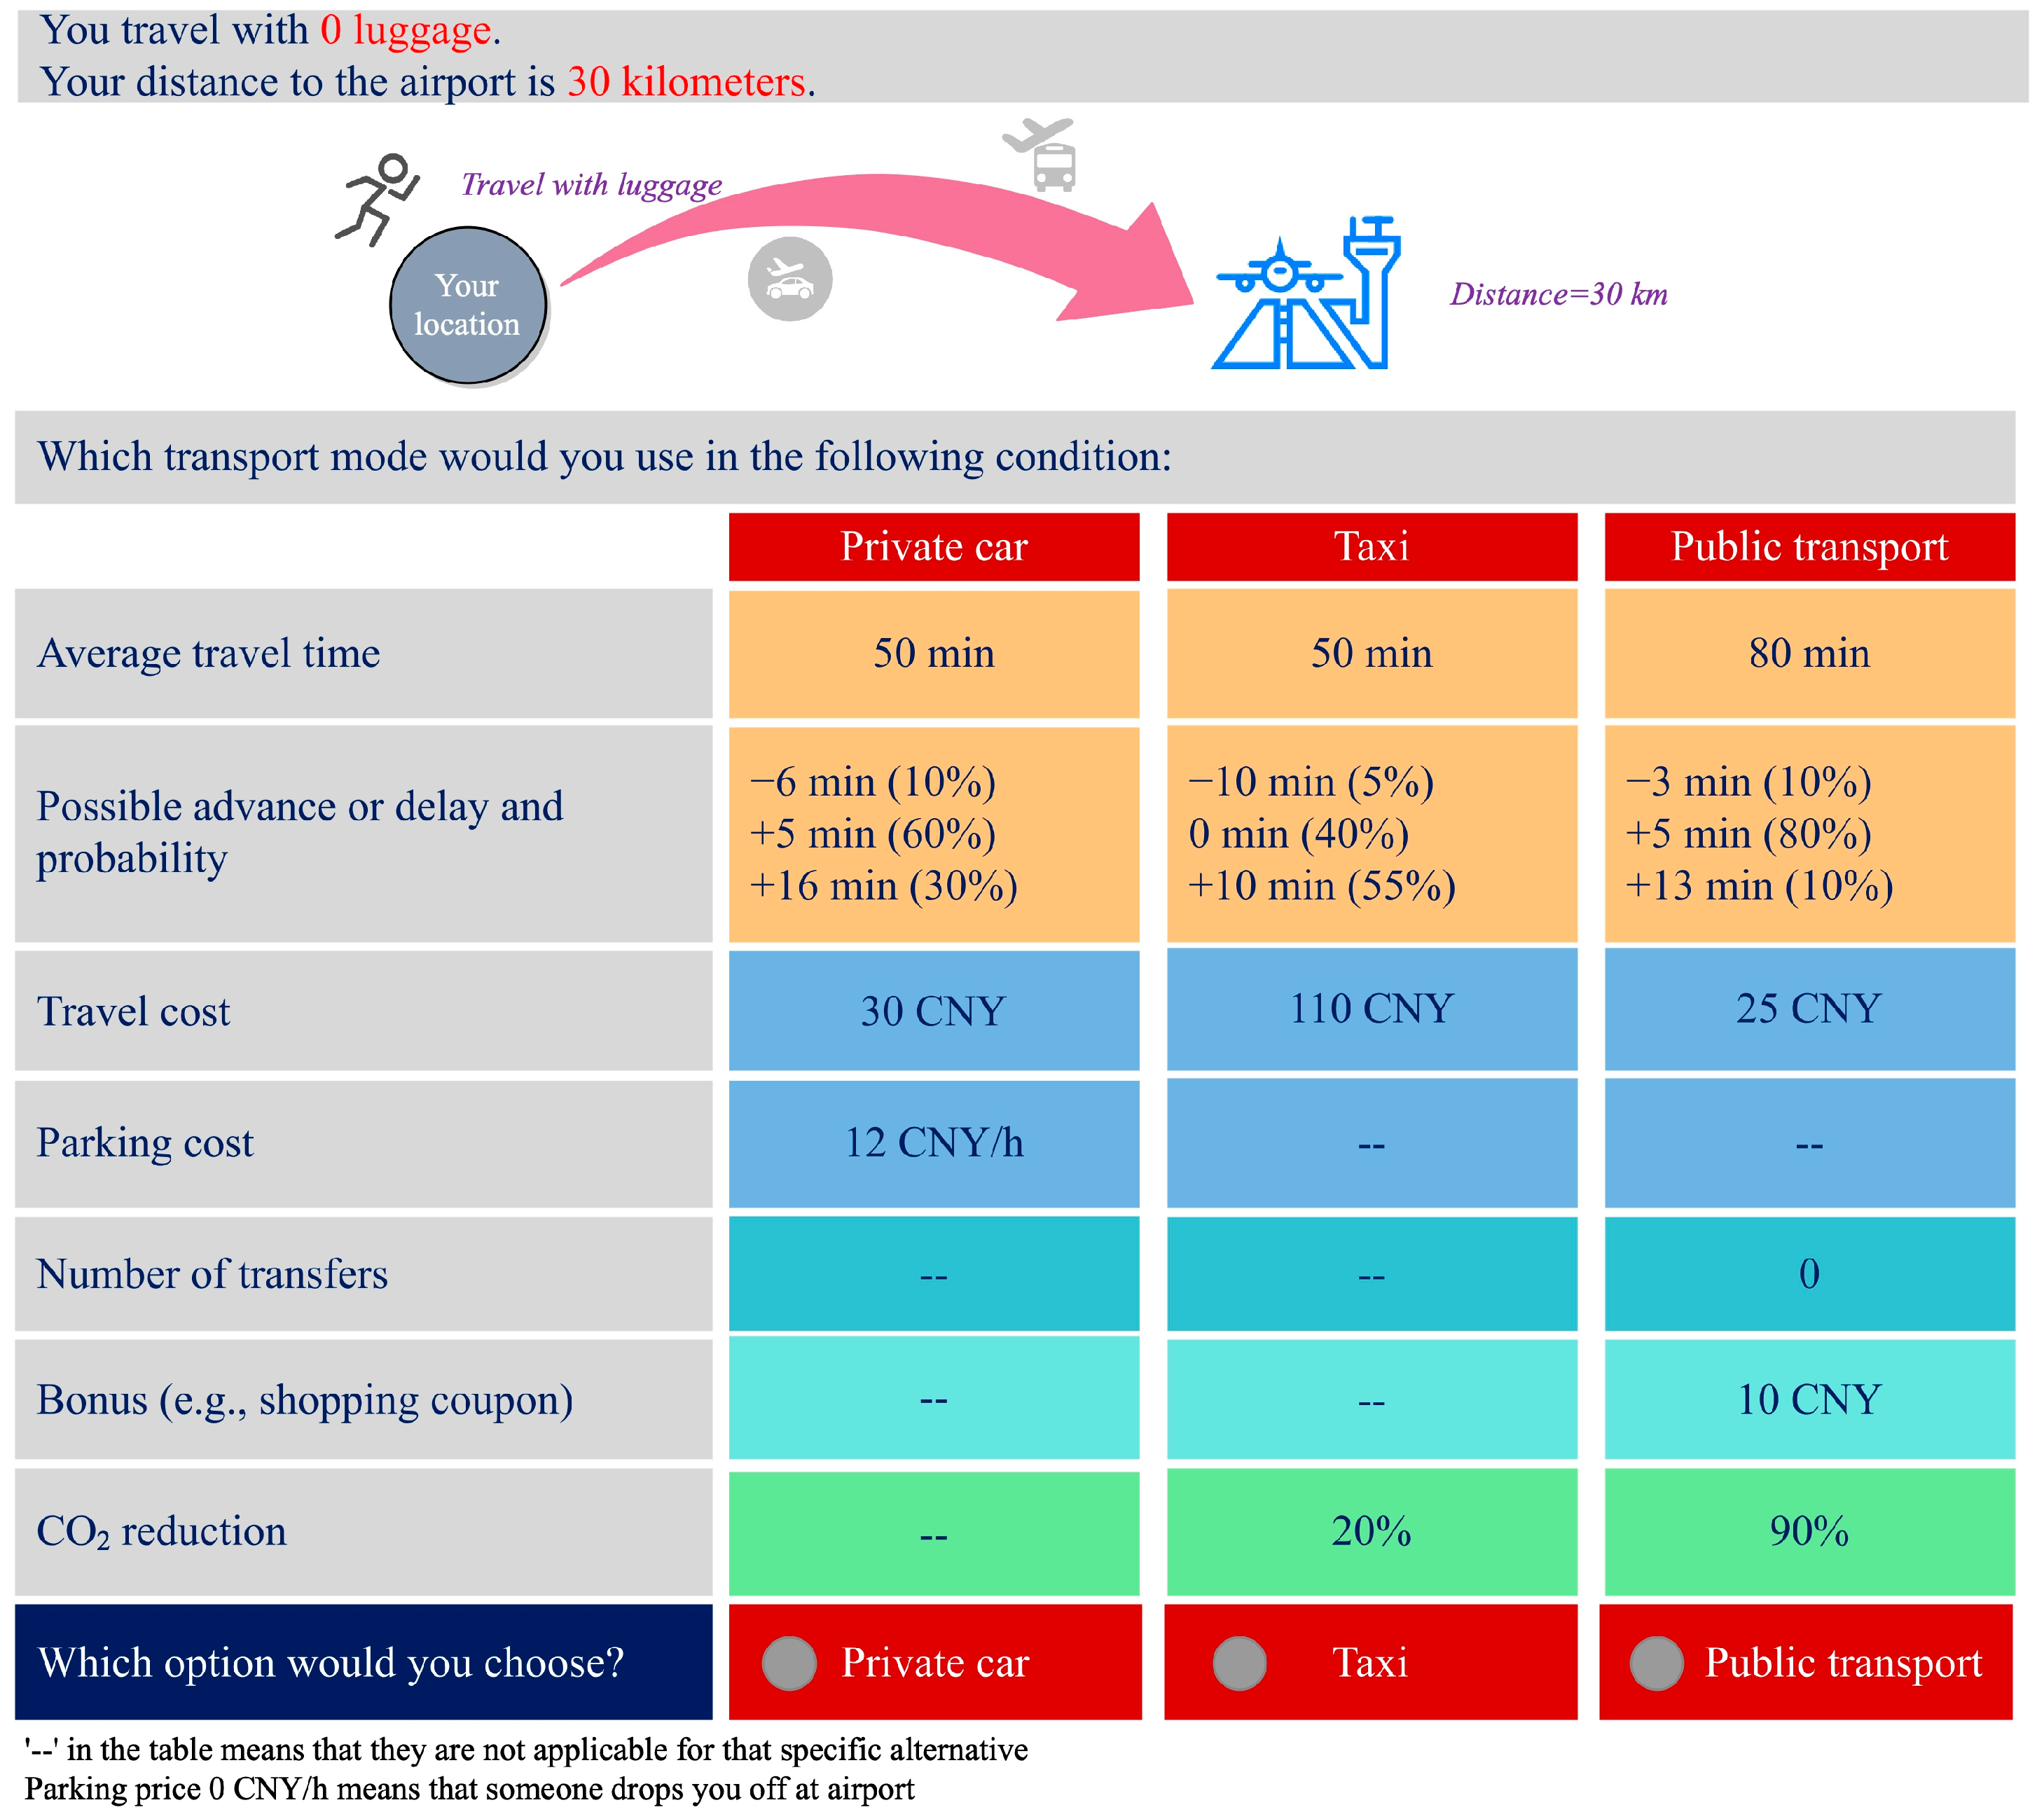Viewport: 2044px width, 1819px height.
Task: Click the Public transport column header
Action: point(1809,546)
